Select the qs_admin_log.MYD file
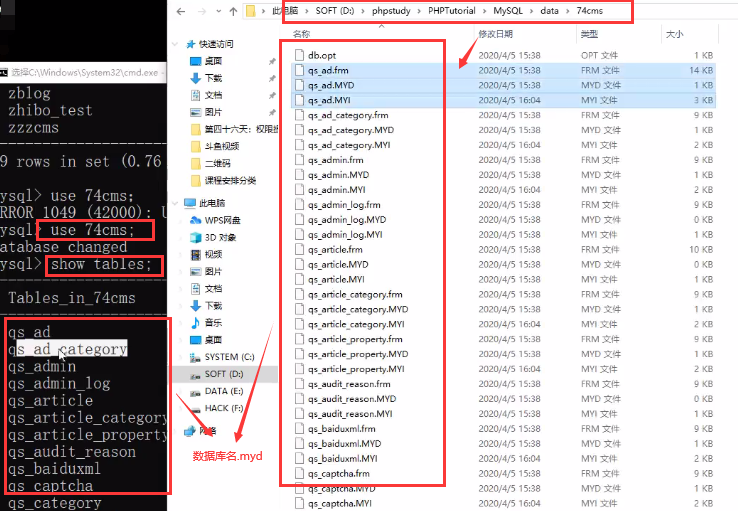 tap(346, 219)
